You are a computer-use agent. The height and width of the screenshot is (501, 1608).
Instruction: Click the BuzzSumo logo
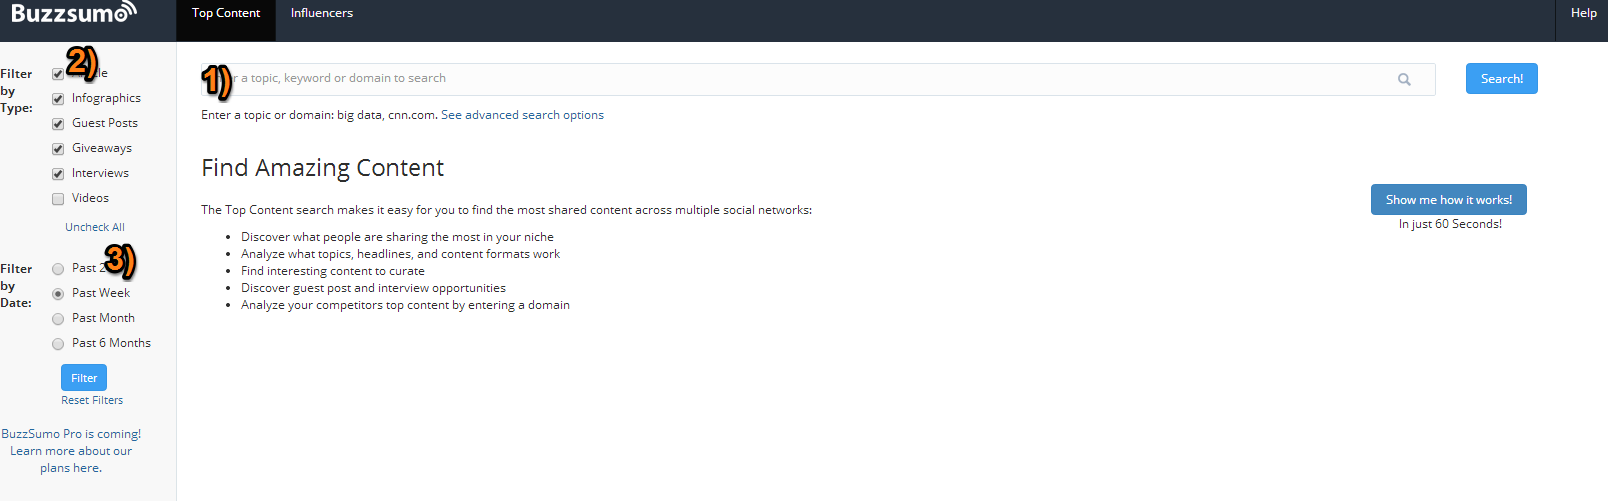click(x=72, y=13)
